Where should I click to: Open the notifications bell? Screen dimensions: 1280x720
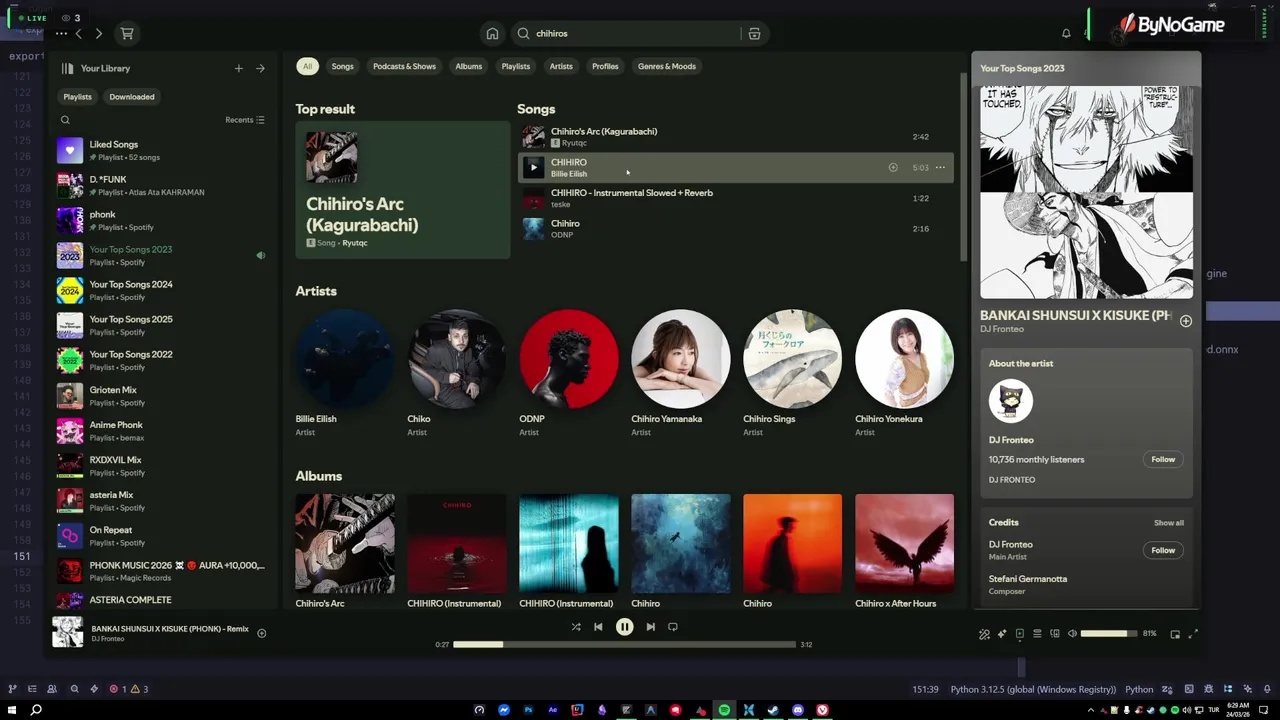click(1066, 33)
